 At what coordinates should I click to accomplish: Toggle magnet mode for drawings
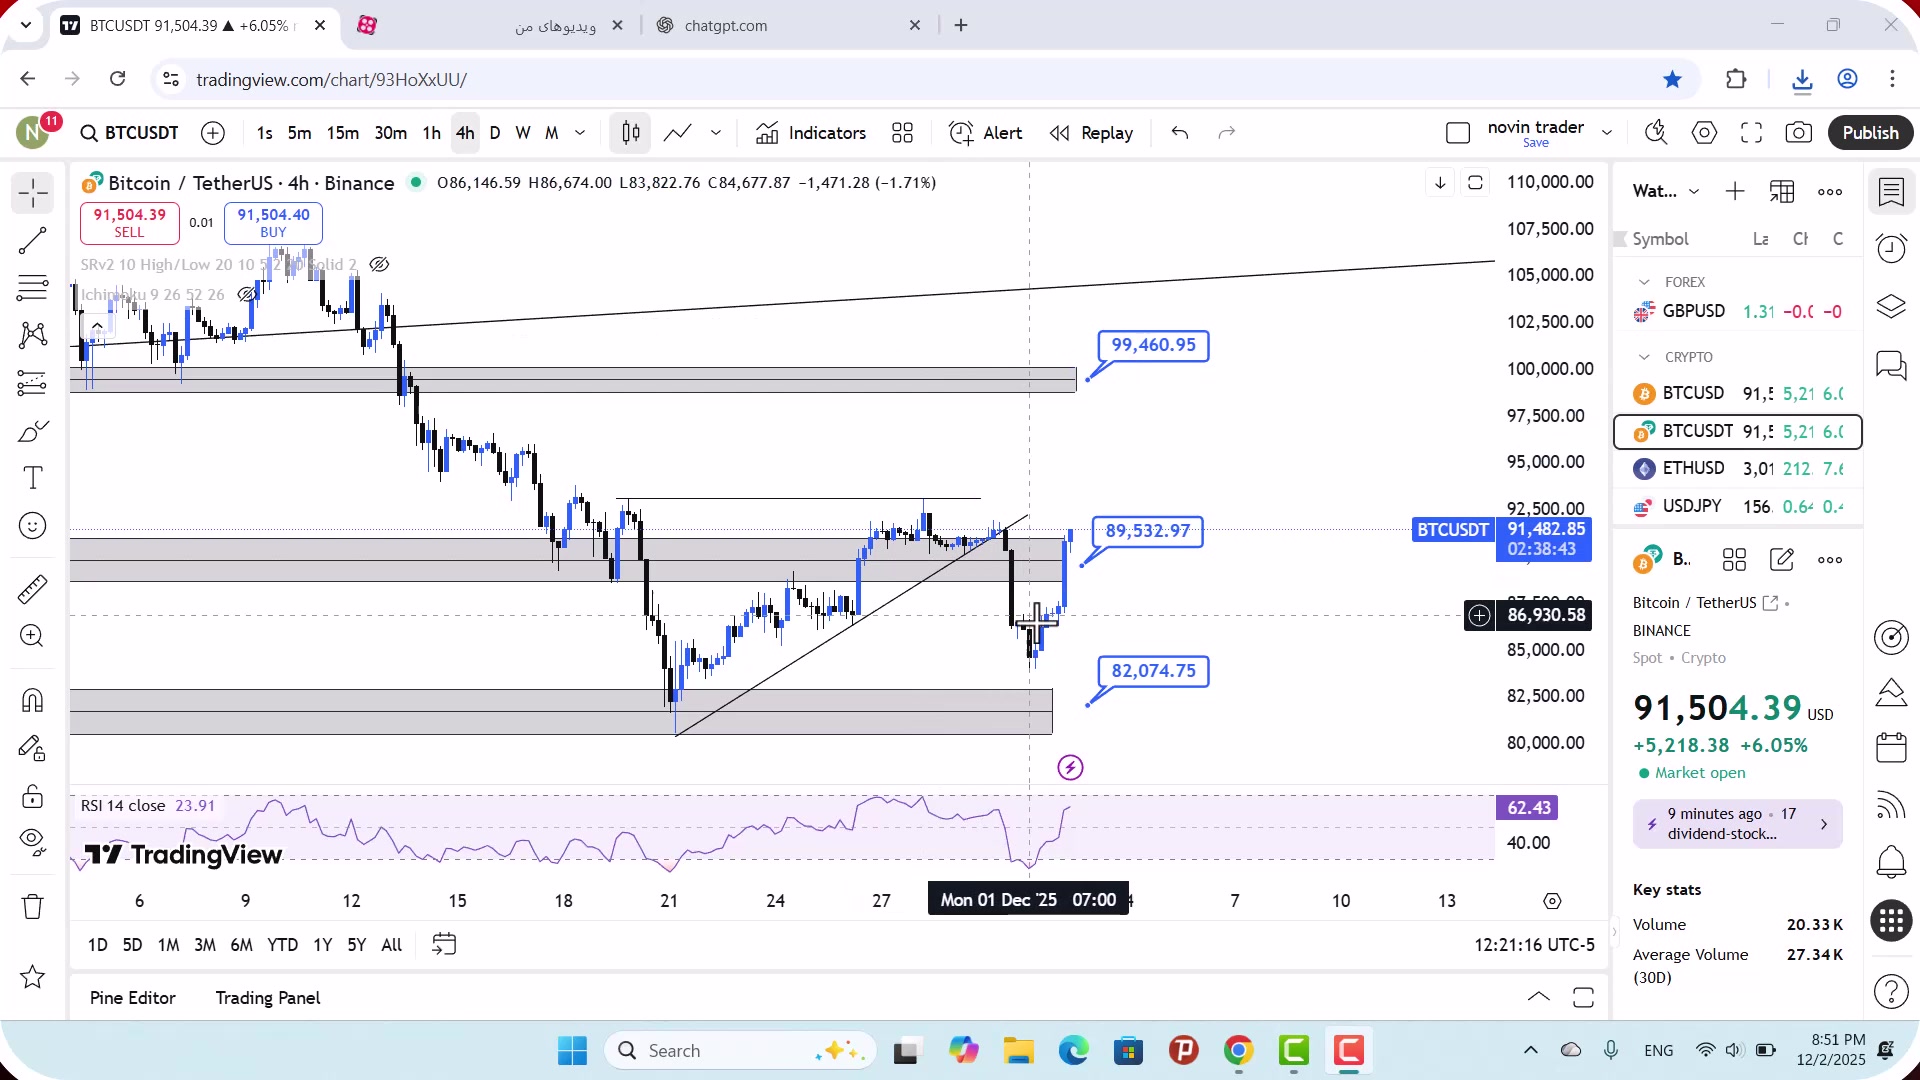(33, 700)
